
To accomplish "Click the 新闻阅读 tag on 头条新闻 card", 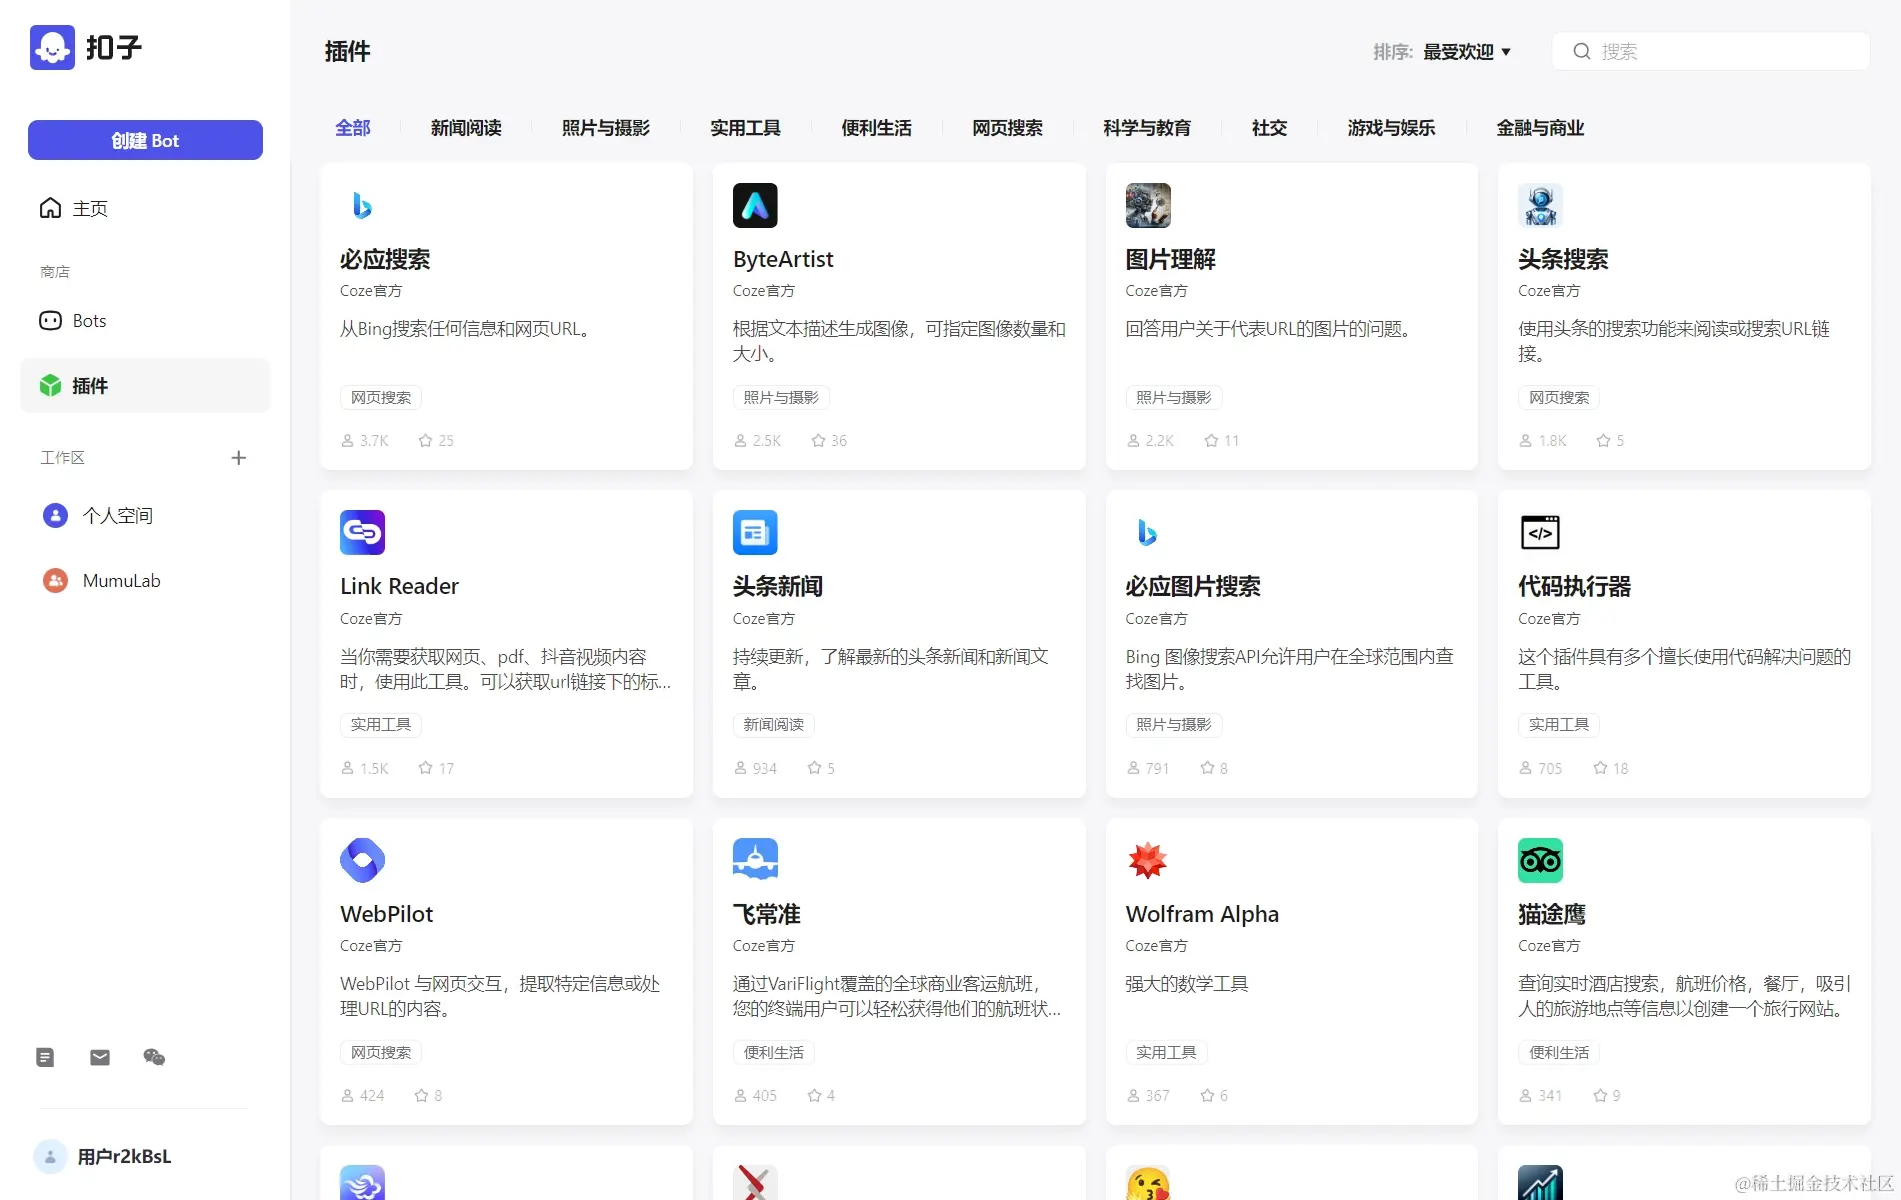I will 774,724.
